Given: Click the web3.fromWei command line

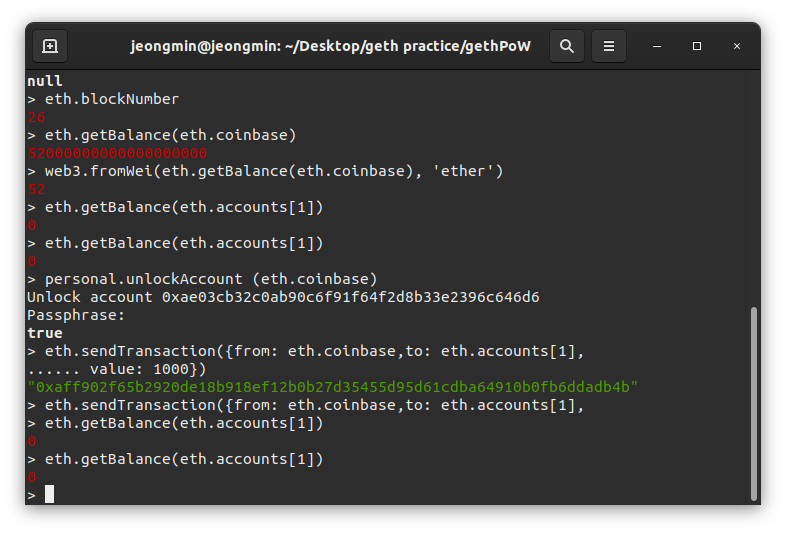Looking at the screenshot, I should [x=273, y=171].
